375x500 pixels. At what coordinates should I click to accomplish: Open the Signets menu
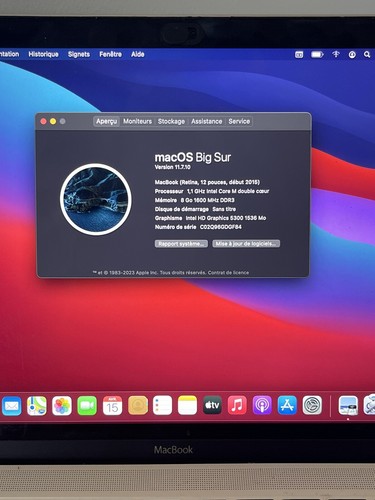click(x=79, y=54)
